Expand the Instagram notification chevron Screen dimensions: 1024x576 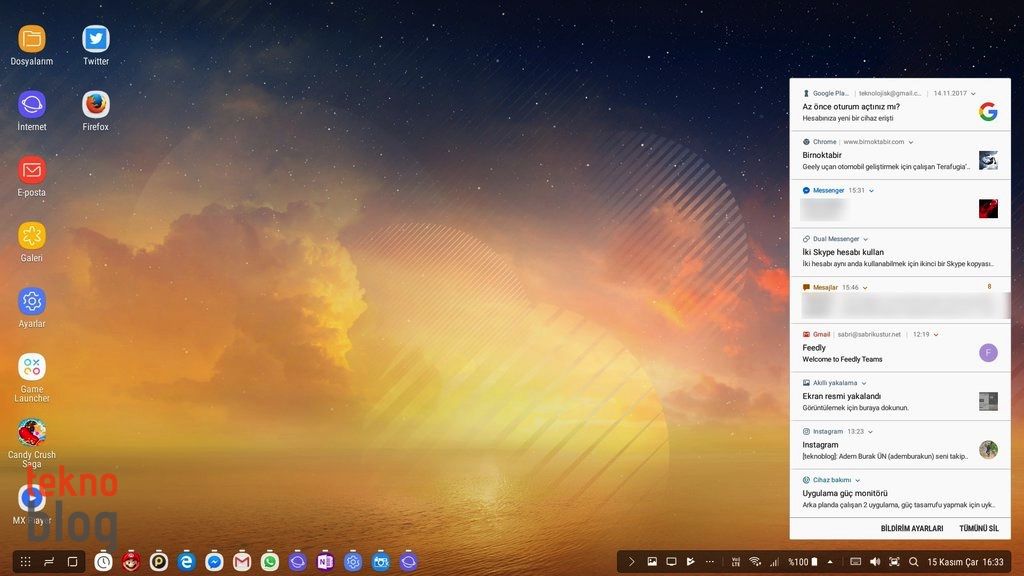click(871, 432)
